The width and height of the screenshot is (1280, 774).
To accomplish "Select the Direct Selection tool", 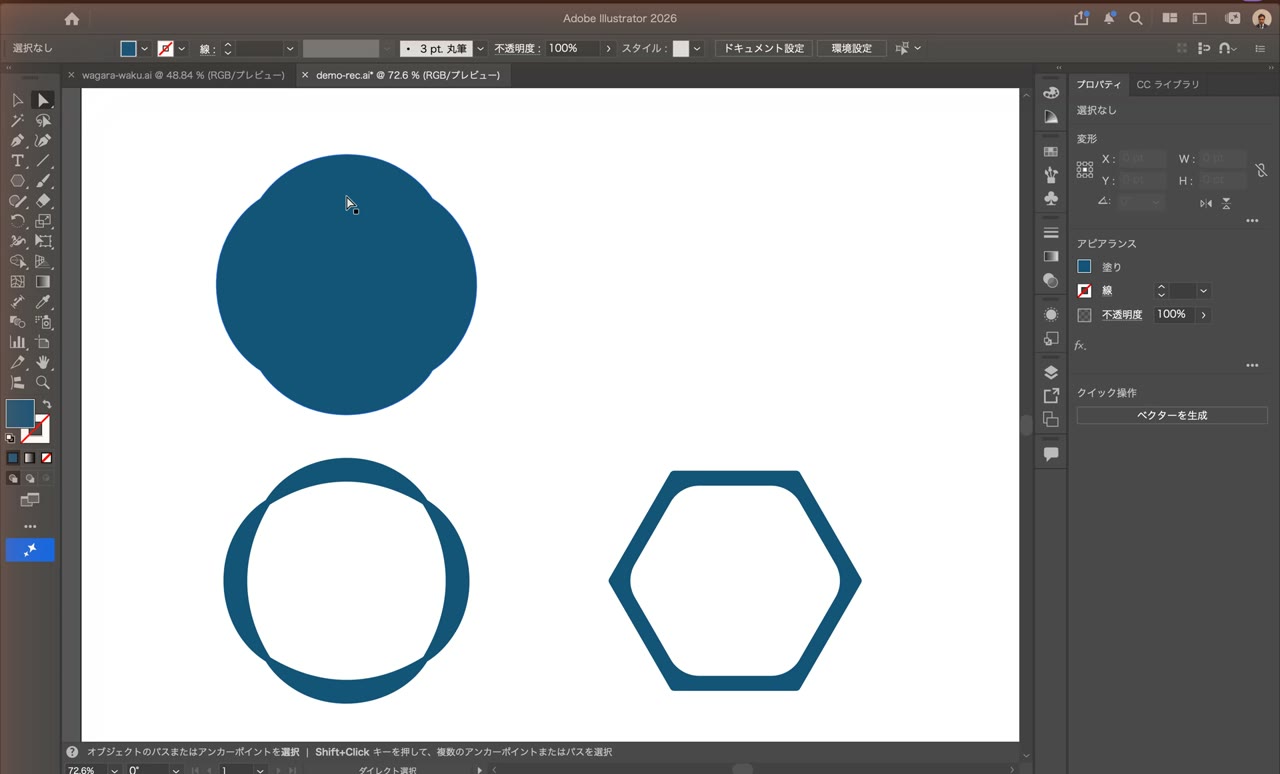I will [x=43, y=100].
